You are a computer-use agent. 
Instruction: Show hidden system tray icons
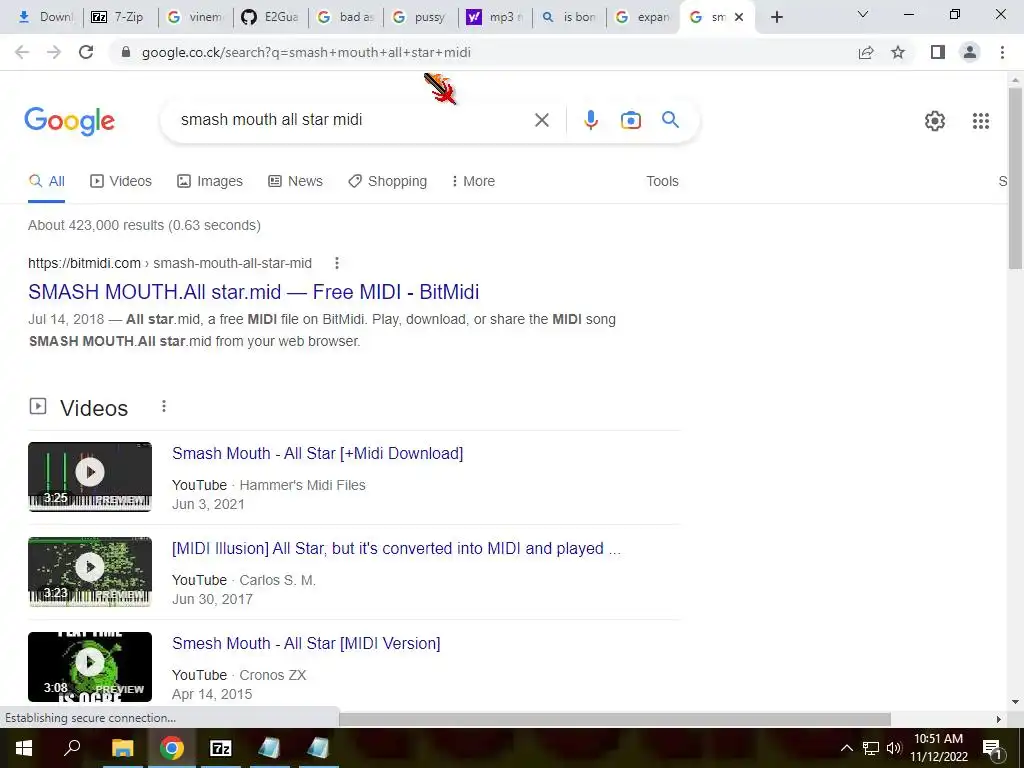[x=846, y=748]
